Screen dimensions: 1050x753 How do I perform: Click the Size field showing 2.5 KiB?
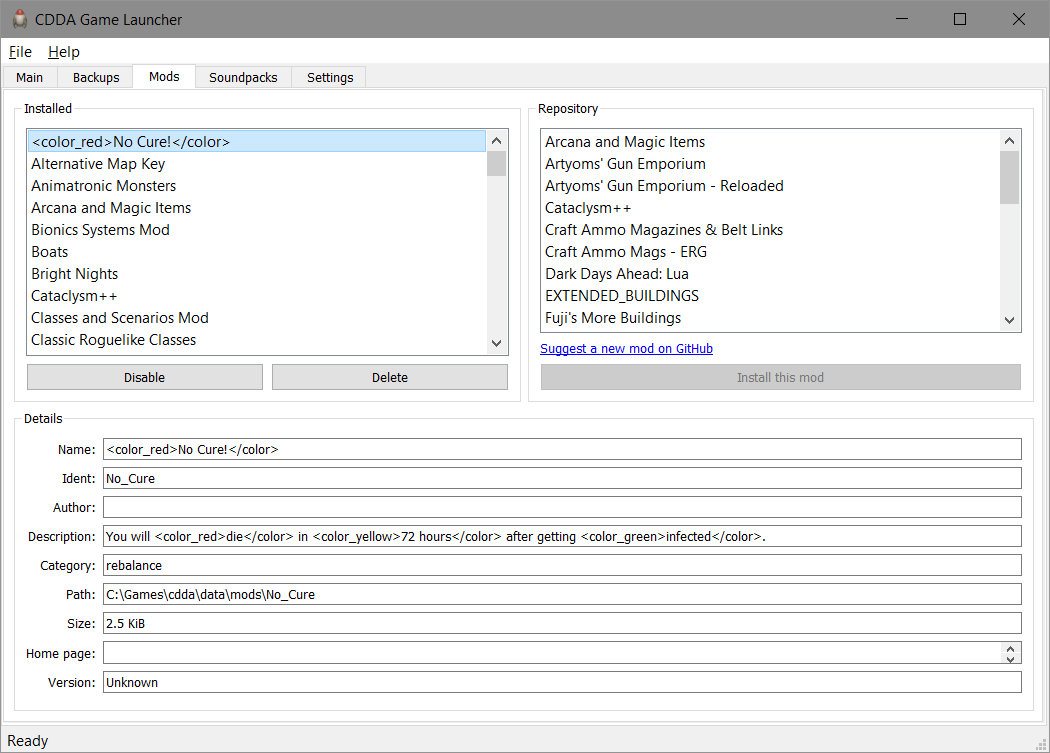coord(562,623)
